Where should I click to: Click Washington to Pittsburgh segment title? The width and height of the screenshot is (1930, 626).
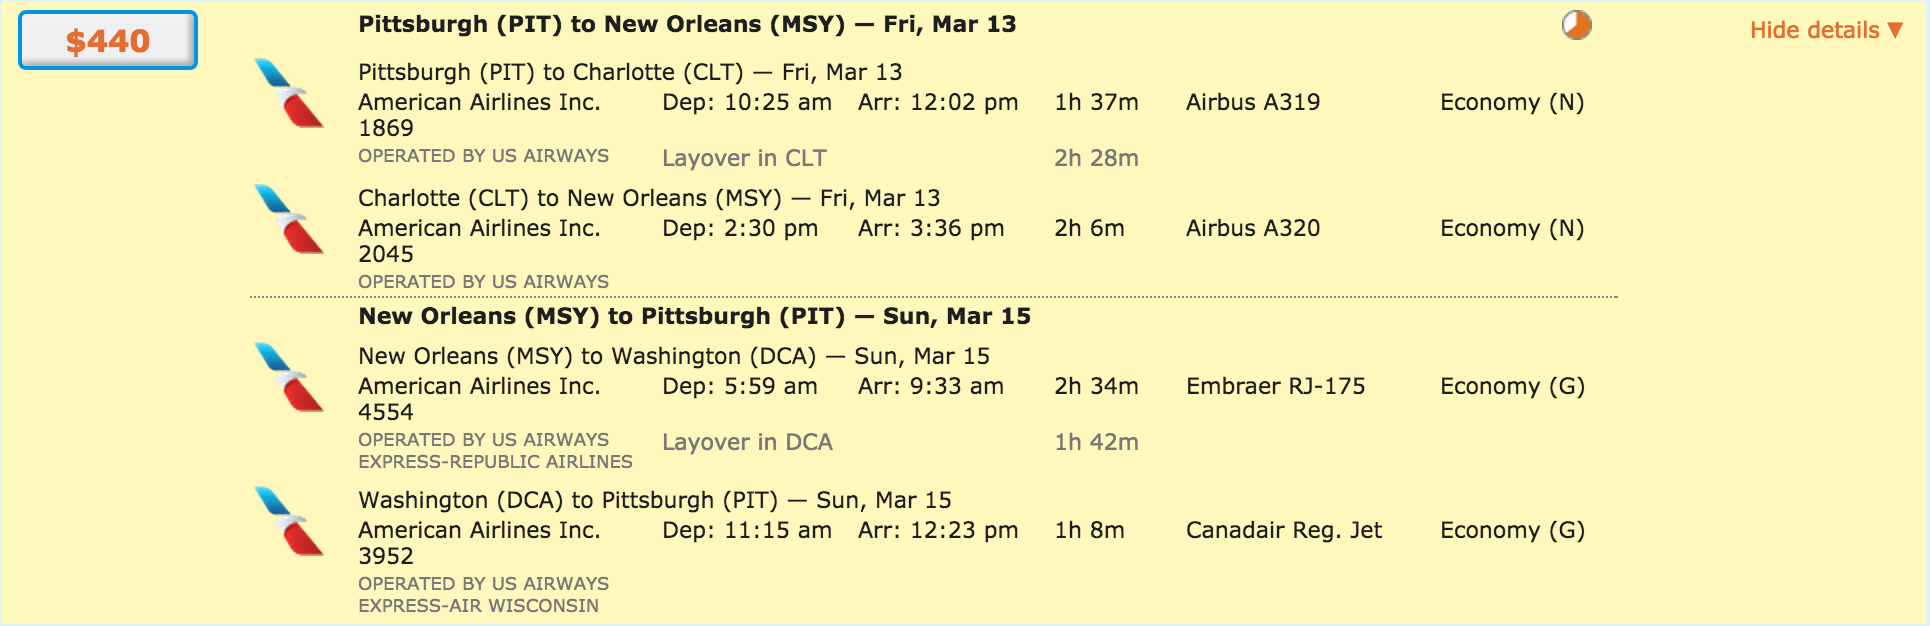pos(655,500)
